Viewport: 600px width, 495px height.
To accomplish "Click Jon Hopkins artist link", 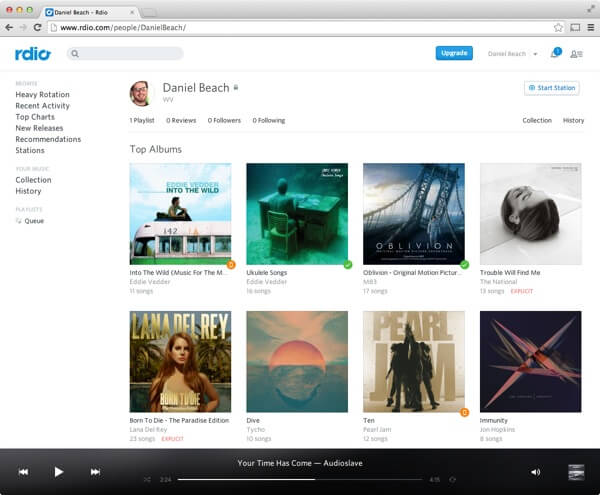I will (x=497, y=429).
